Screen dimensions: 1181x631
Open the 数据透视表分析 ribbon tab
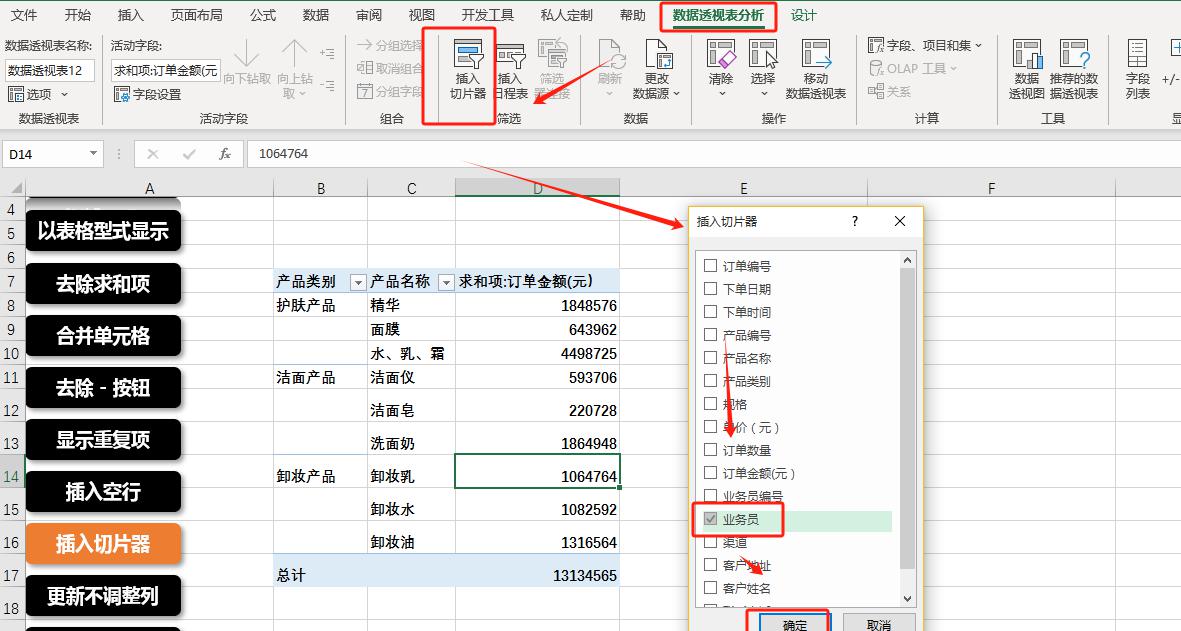coord(718,15)
